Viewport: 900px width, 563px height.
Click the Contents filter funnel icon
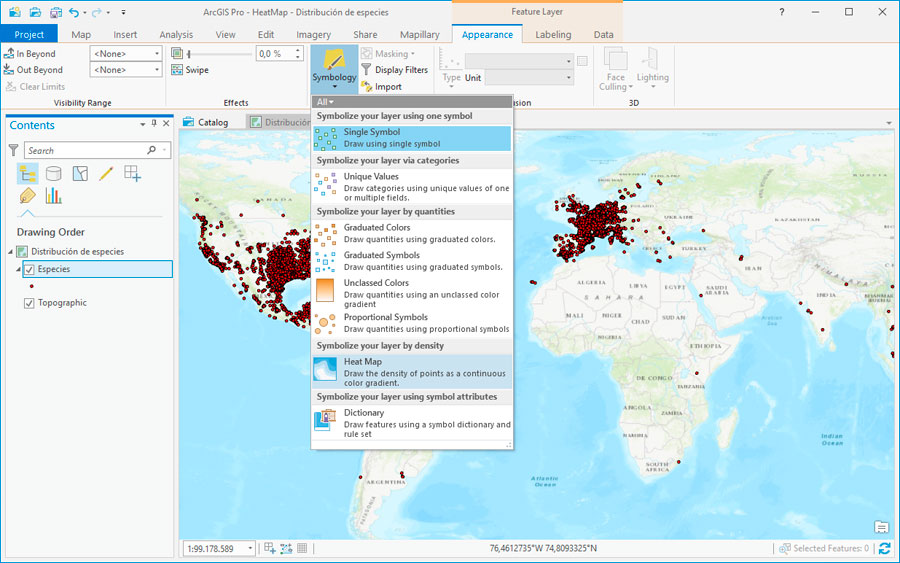[13, 150]
